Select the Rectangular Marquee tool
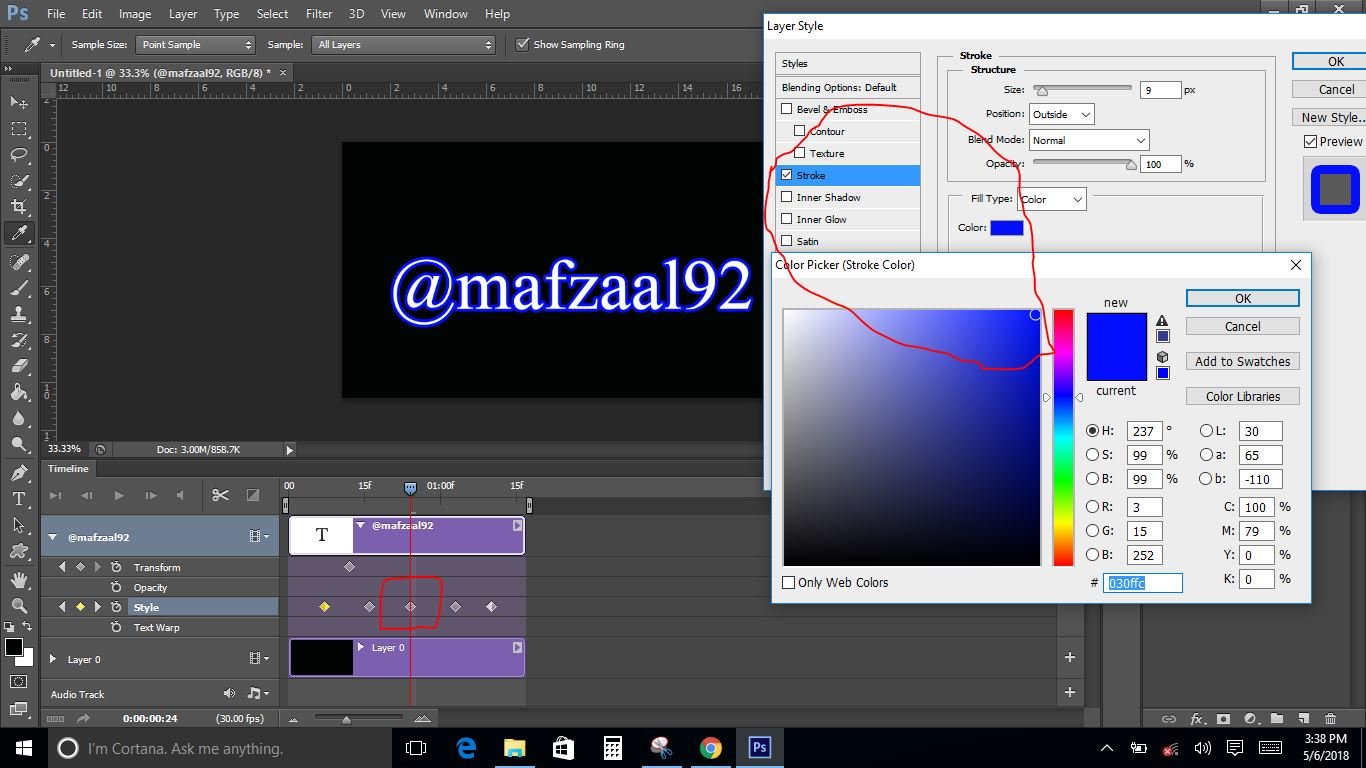The image size is (1366, 768). coord(19,128)
